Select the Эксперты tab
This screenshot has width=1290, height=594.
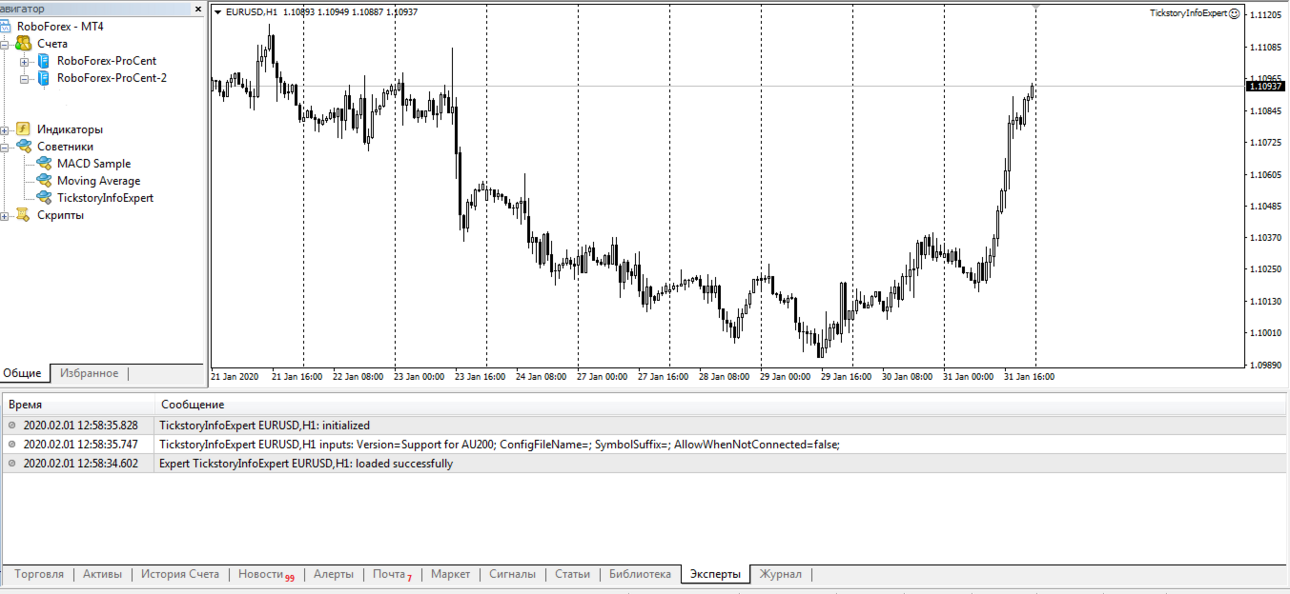coord(715,574)
